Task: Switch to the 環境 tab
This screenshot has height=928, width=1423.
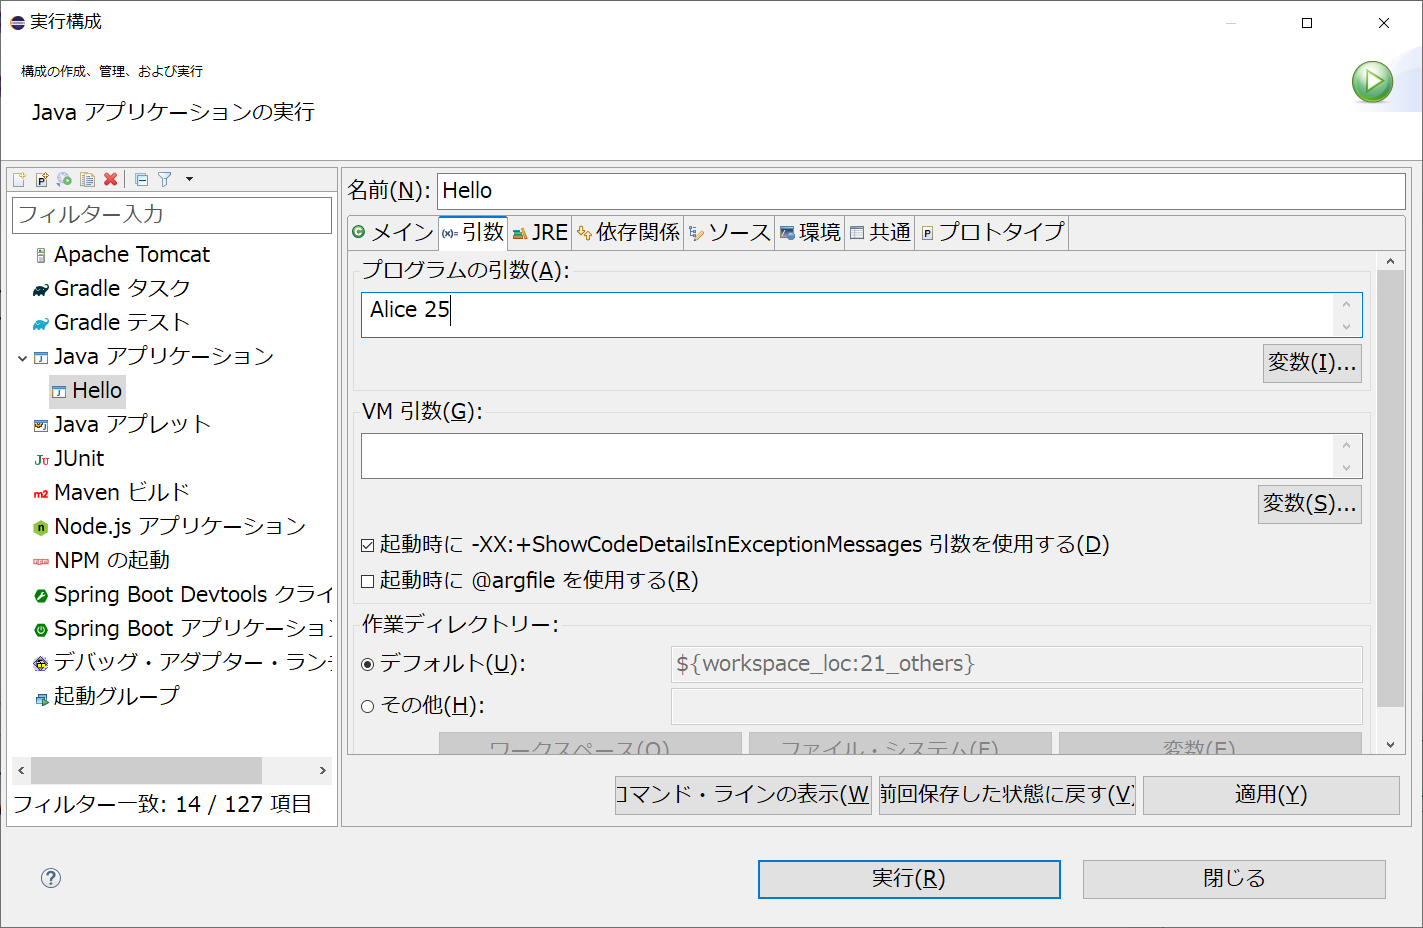Action: (x=809, y=232)
